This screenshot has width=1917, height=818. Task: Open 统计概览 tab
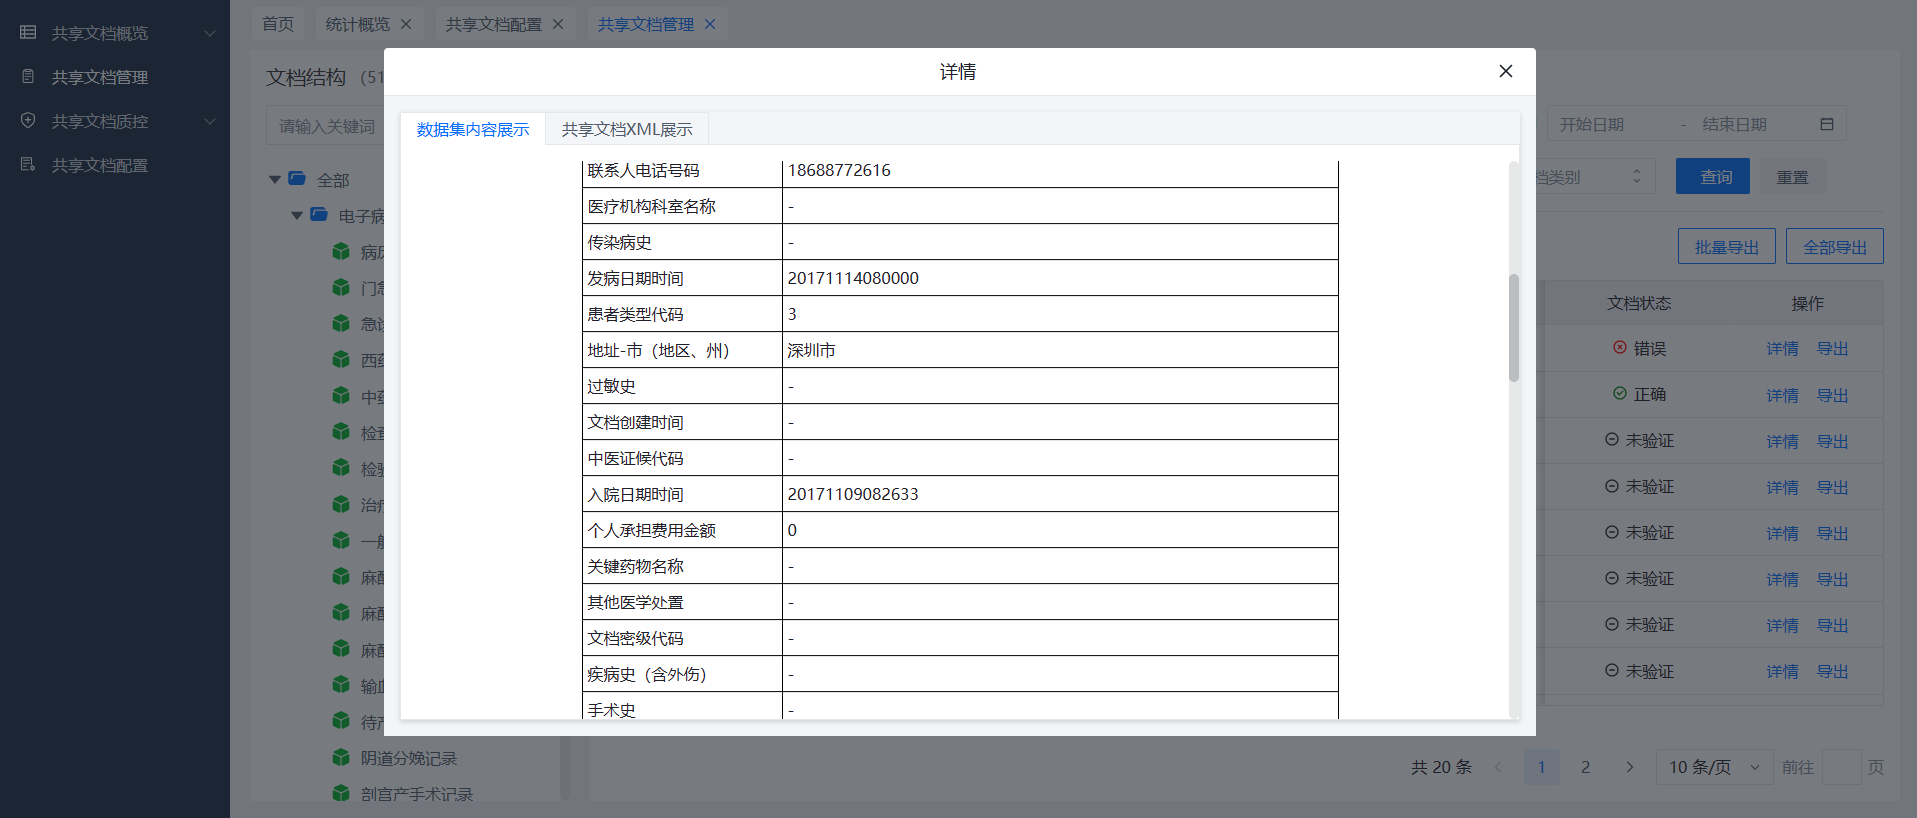357,24
